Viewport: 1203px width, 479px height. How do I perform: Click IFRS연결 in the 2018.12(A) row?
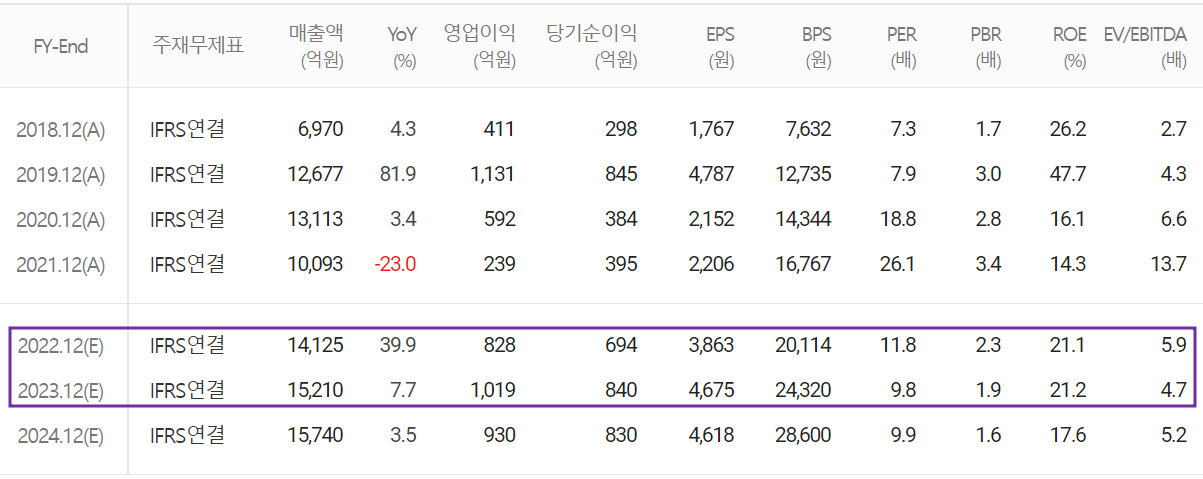tap(187, 129)
